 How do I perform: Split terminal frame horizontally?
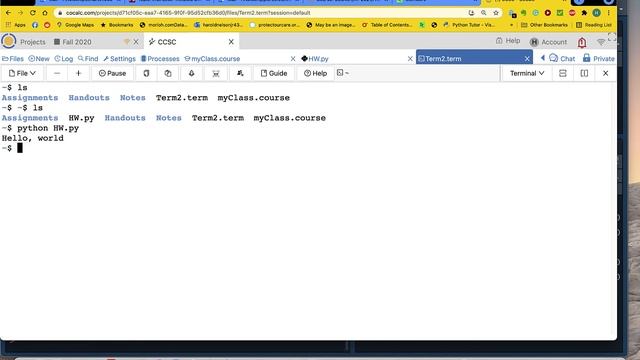pos(562,73)
